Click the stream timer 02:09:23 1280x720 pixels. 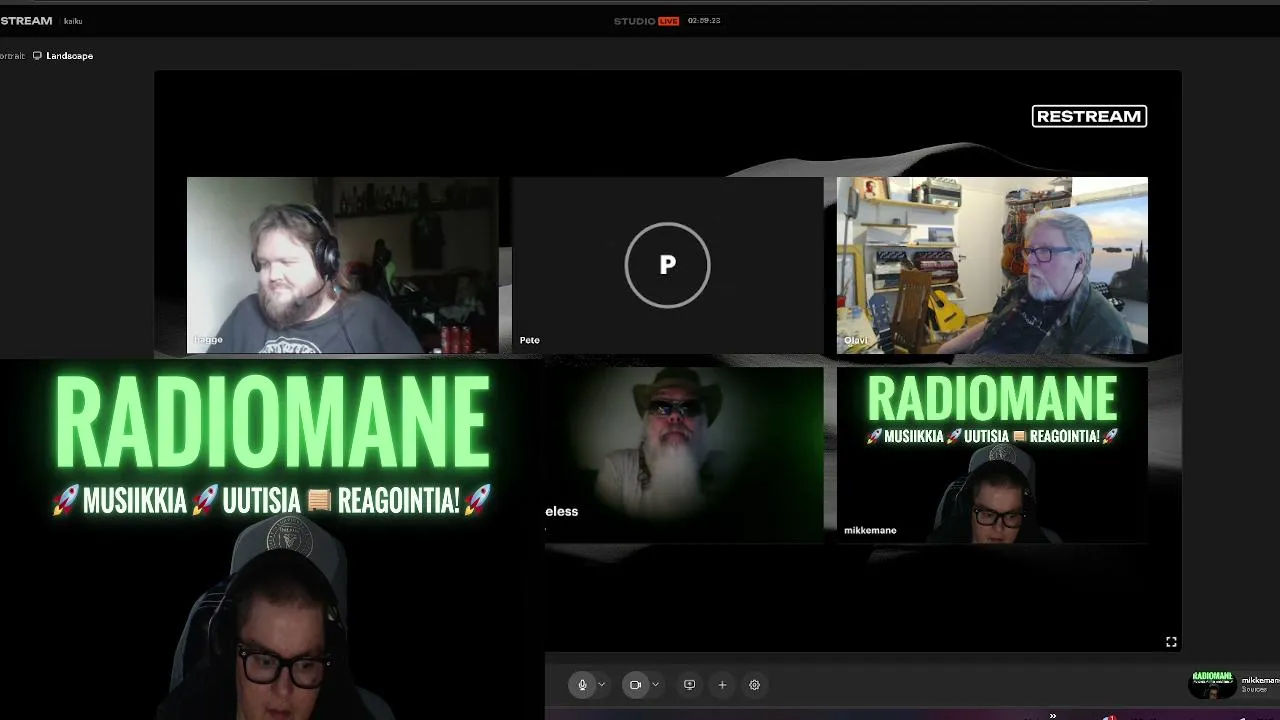click(704, 21)
